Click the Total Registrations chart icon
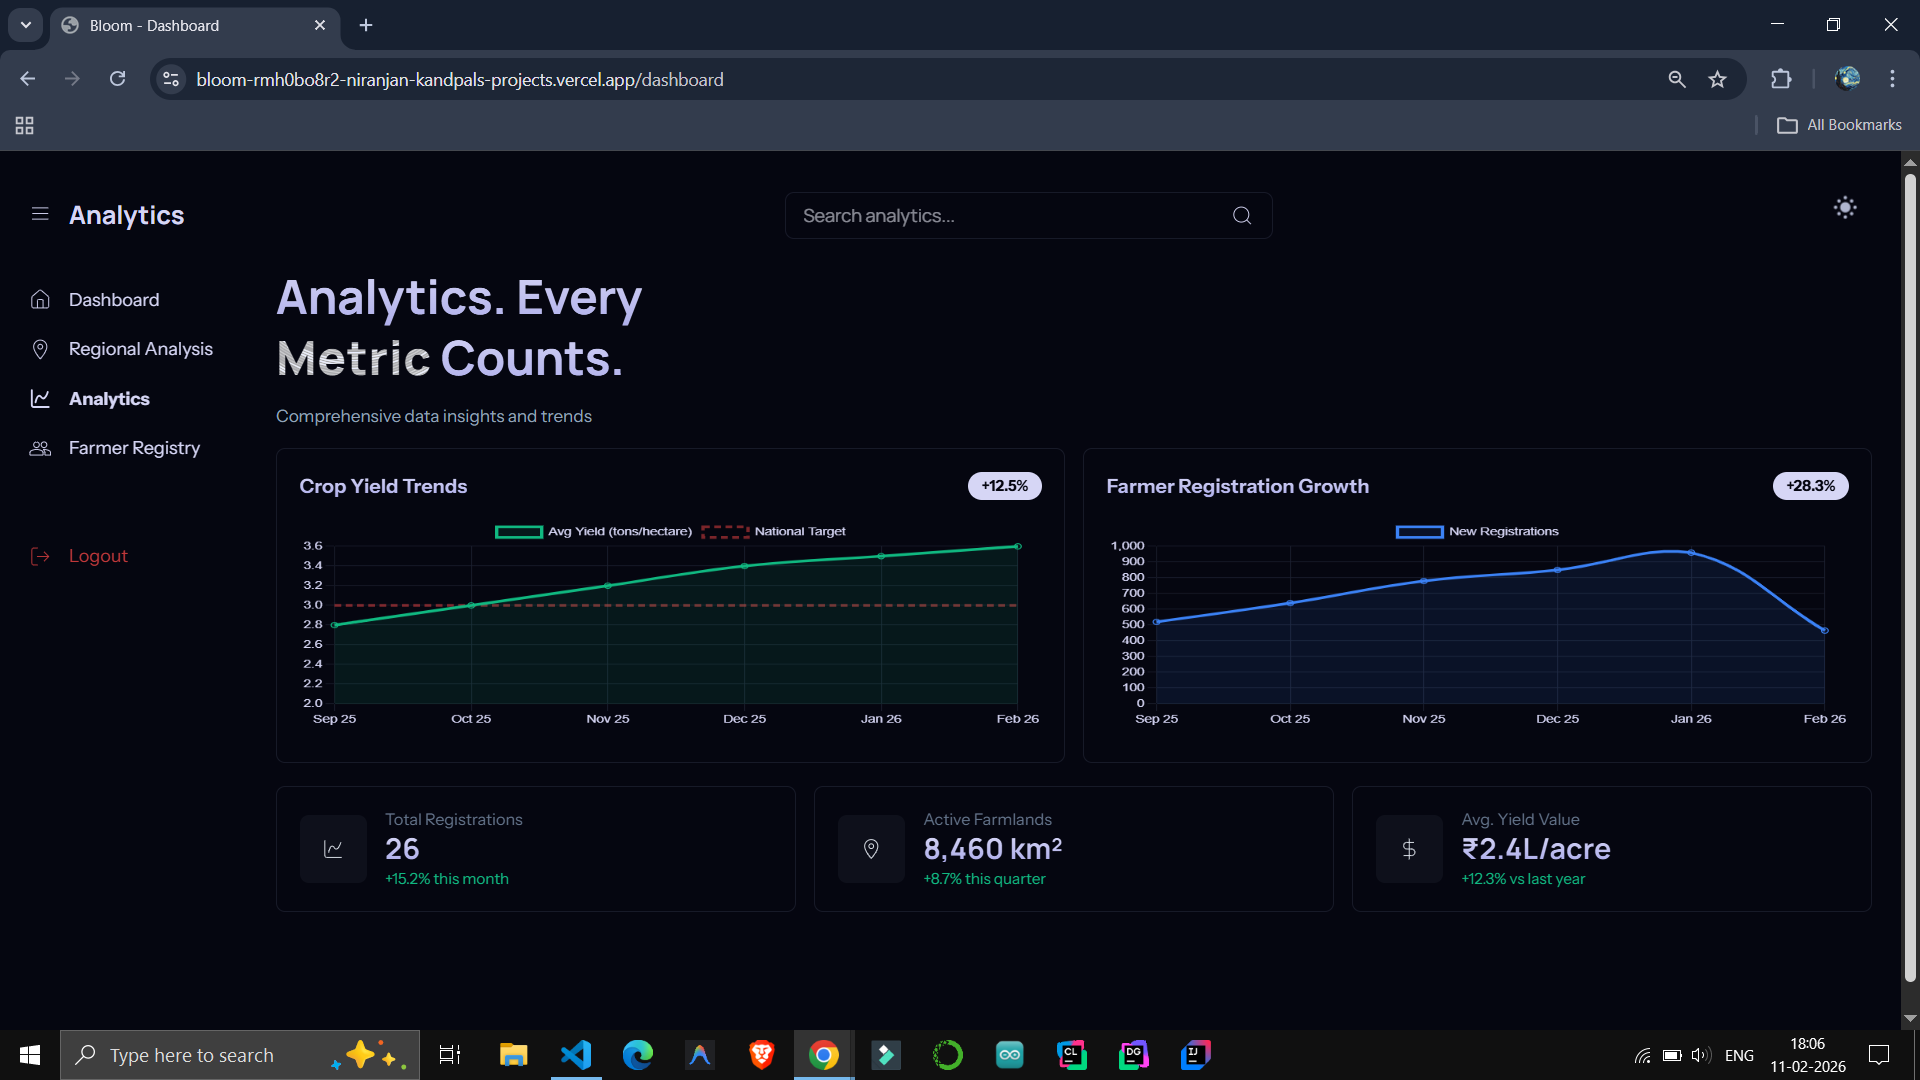This screenshot has height=1080, width=1920. click(x=333, y=849)
